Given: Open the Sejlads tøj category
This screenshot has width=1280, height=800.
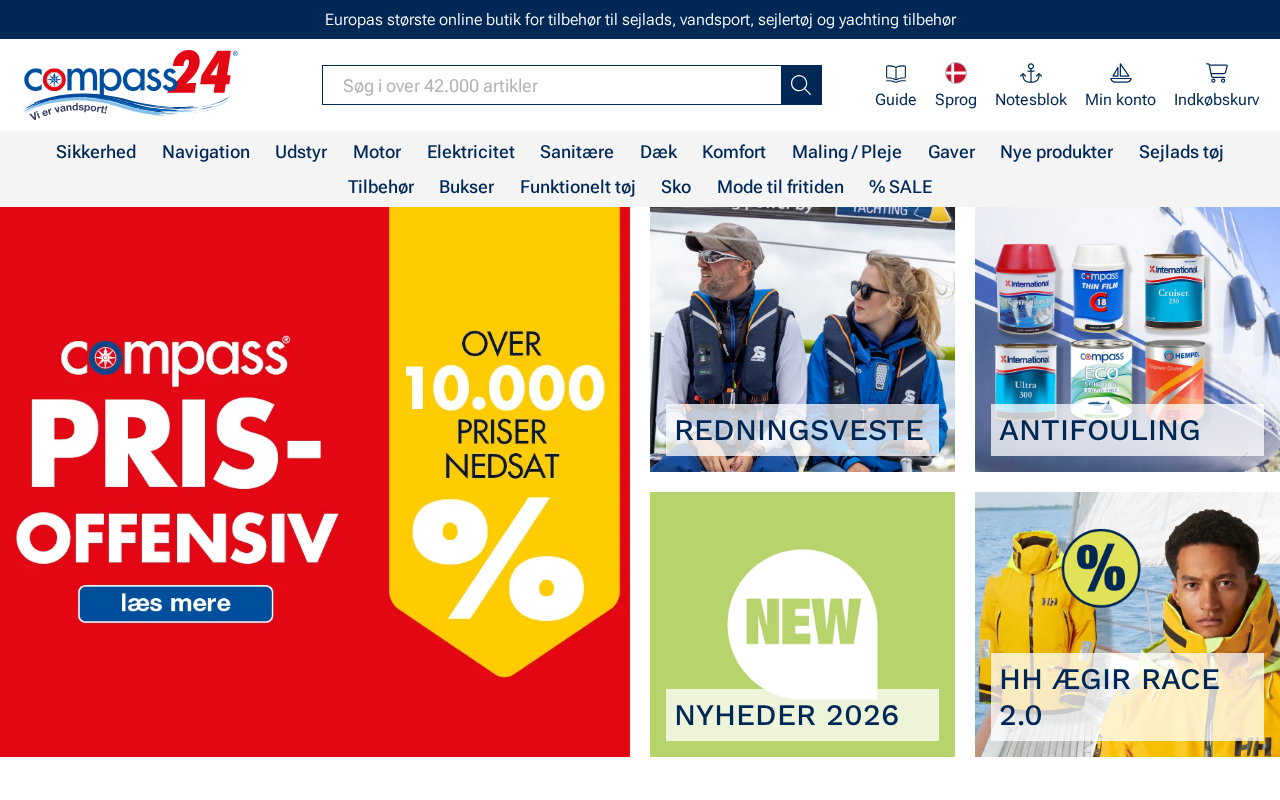Looking at the screenshot, I should [1181, 152].
